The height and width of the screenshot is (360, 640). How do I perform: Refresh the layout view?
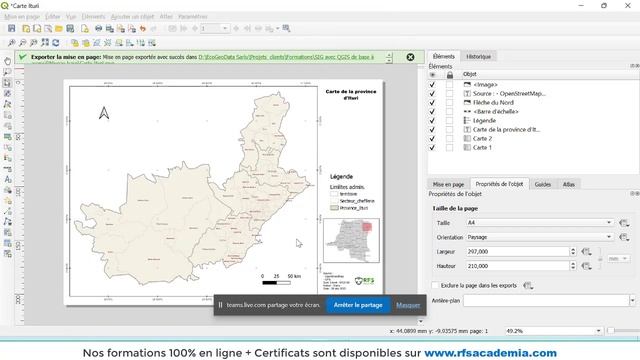(x=56, y=43)
